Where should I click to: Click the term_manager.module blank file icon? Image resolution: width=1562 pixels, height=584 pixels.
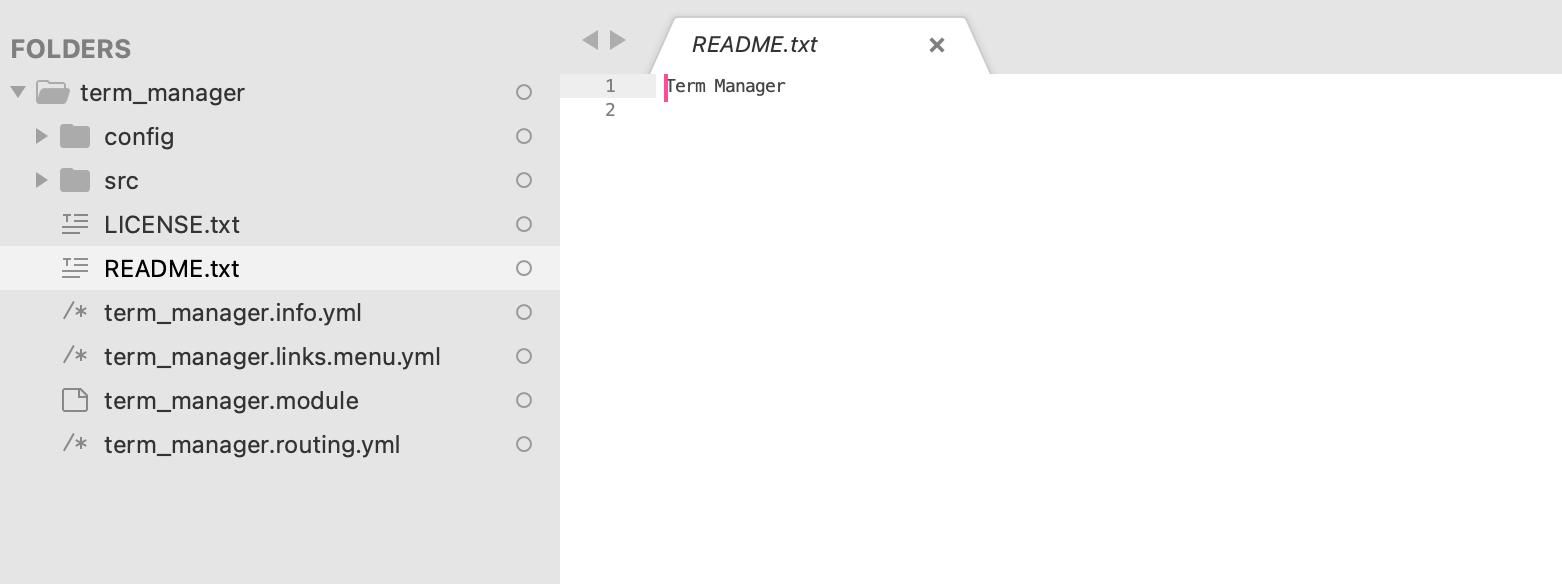pyautogui.click(x=75, y=400)
